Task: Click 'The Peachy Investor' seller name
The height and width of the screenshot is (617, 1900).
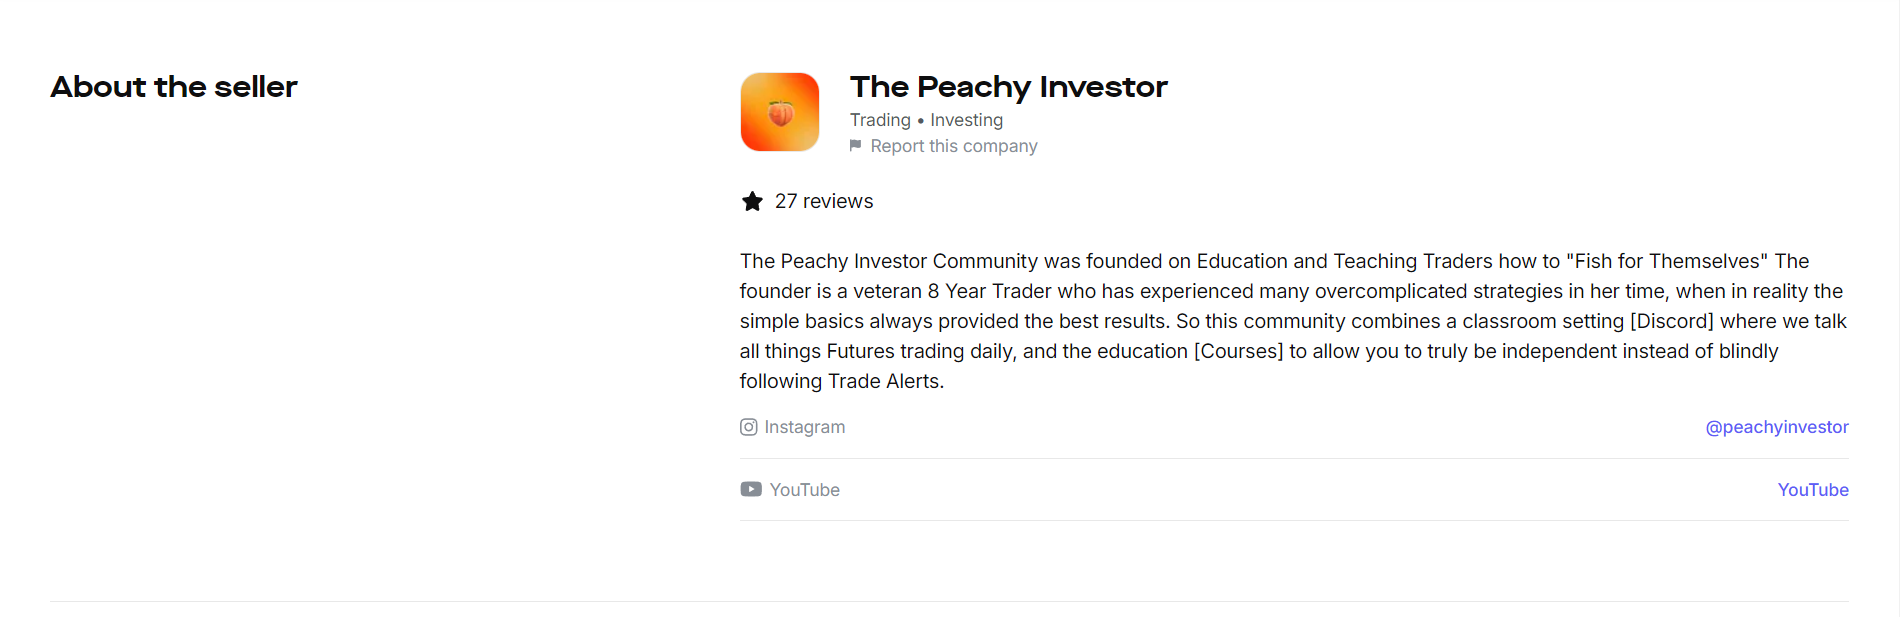Action: pyautogui.click(x=1008, y=88)
